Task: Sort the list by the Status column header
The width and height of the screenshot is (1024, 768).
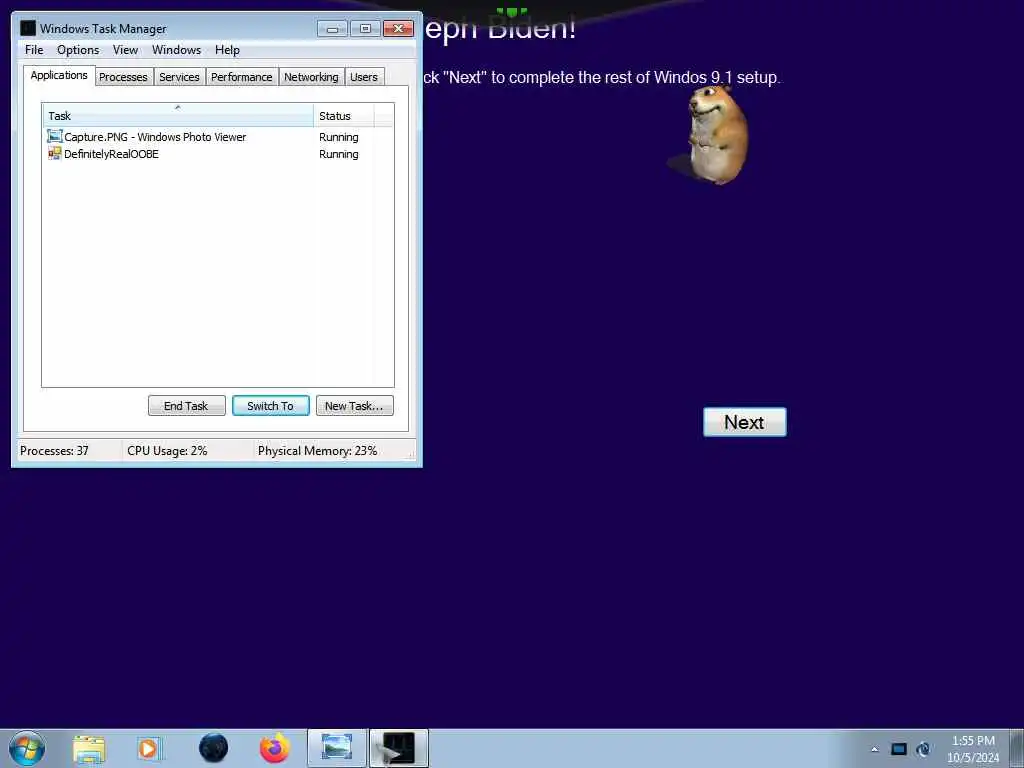Action: coord(344,116)
